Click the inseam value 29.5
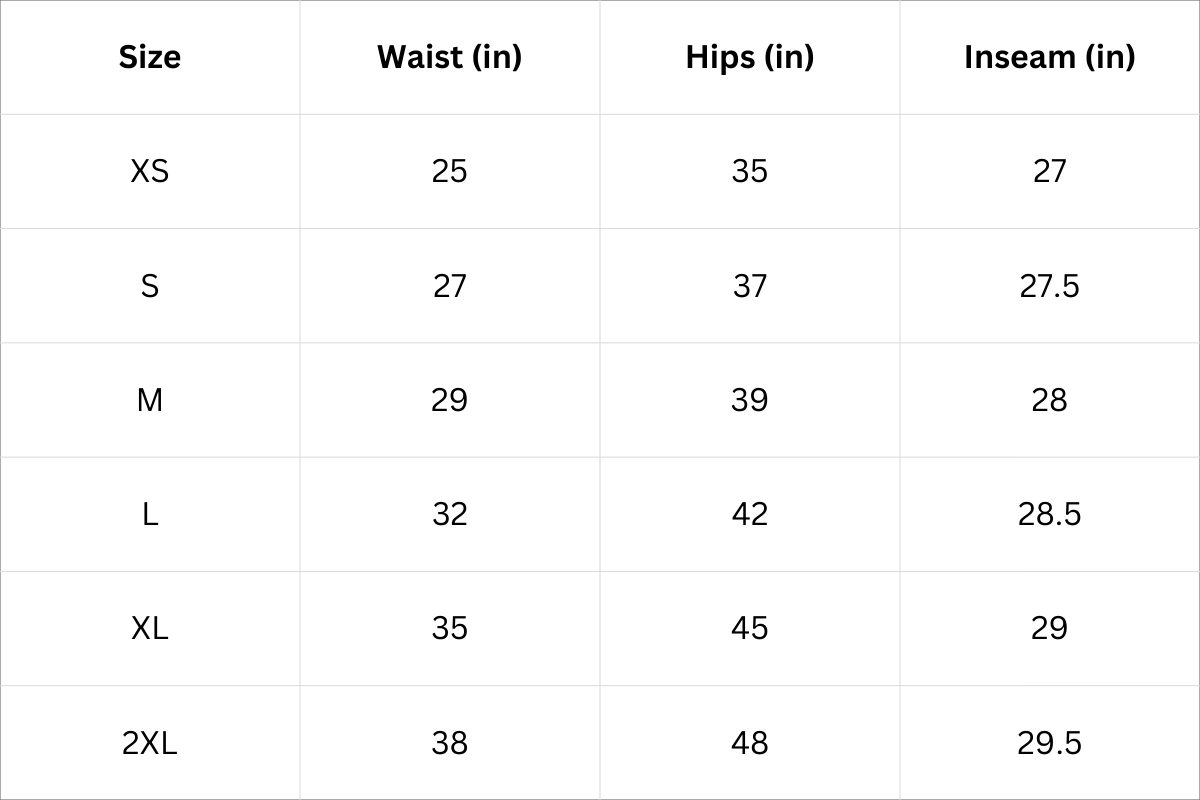Screen dimensions: 1200x800 click(x=1049, y=743)
